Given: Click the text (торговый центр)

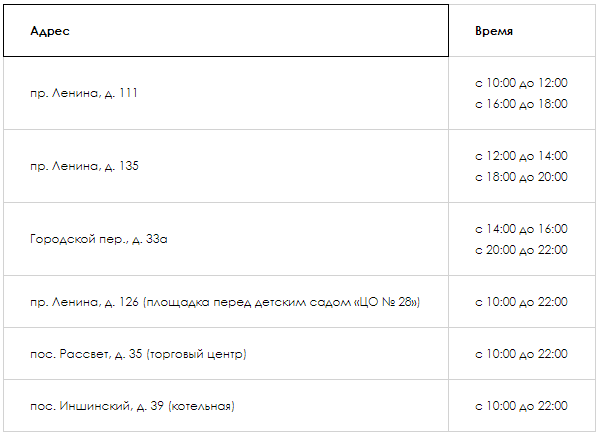Looking at the screenshot, I should click(196, 354).
